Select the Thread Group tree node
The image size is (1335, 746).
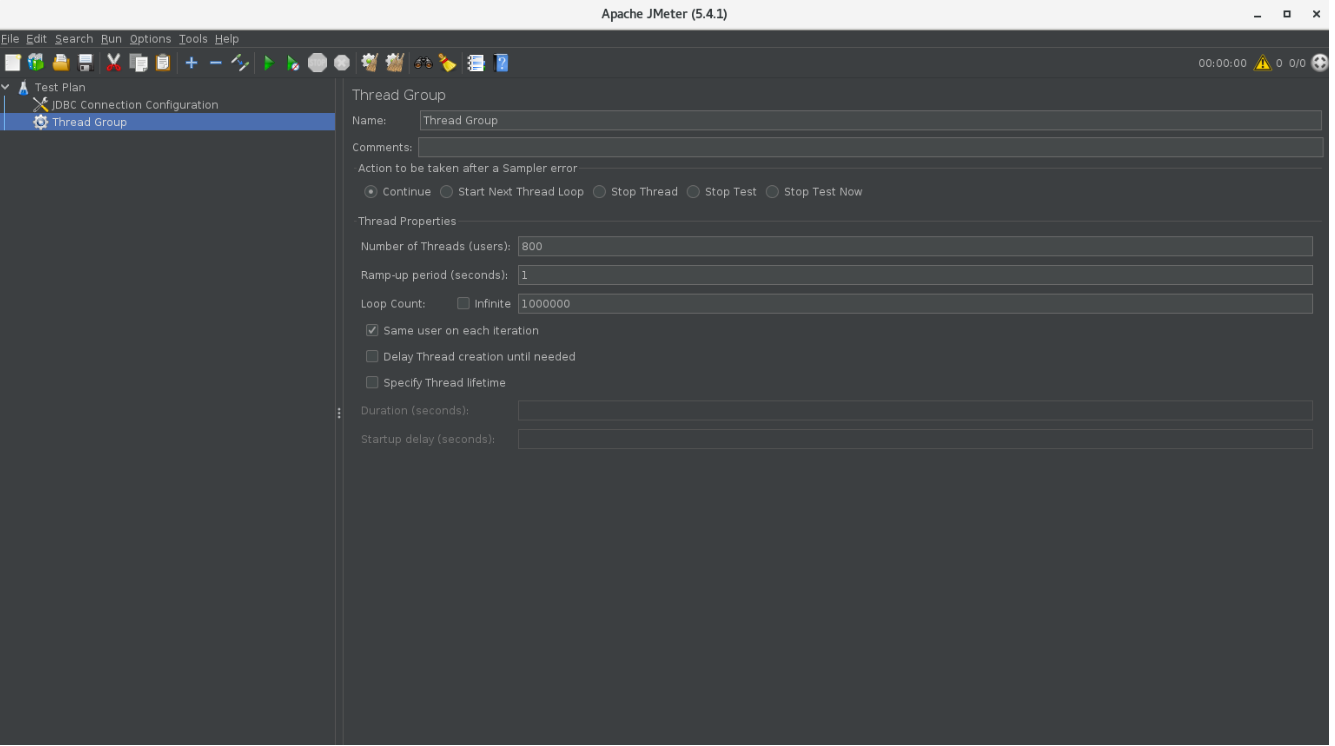click(89, 122)
